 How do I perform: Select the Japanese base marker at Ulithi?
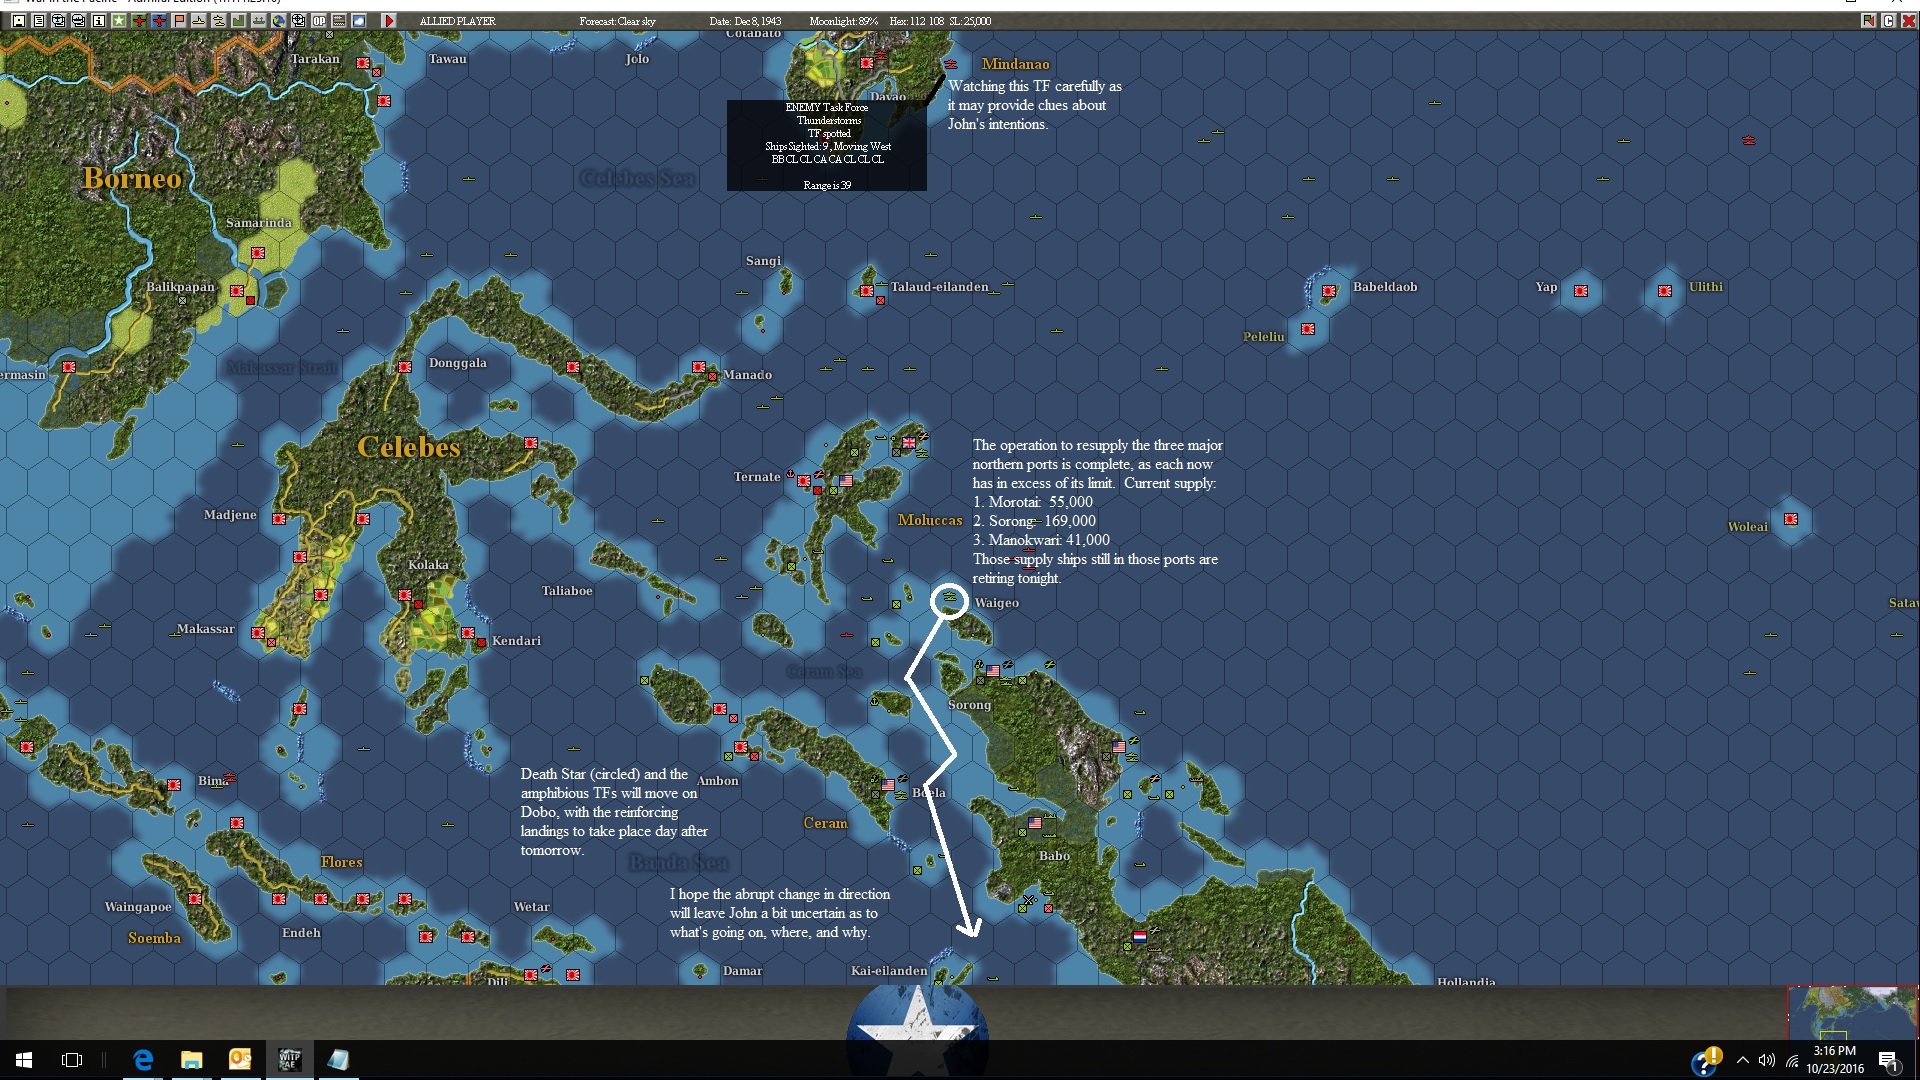[1665, 291]
